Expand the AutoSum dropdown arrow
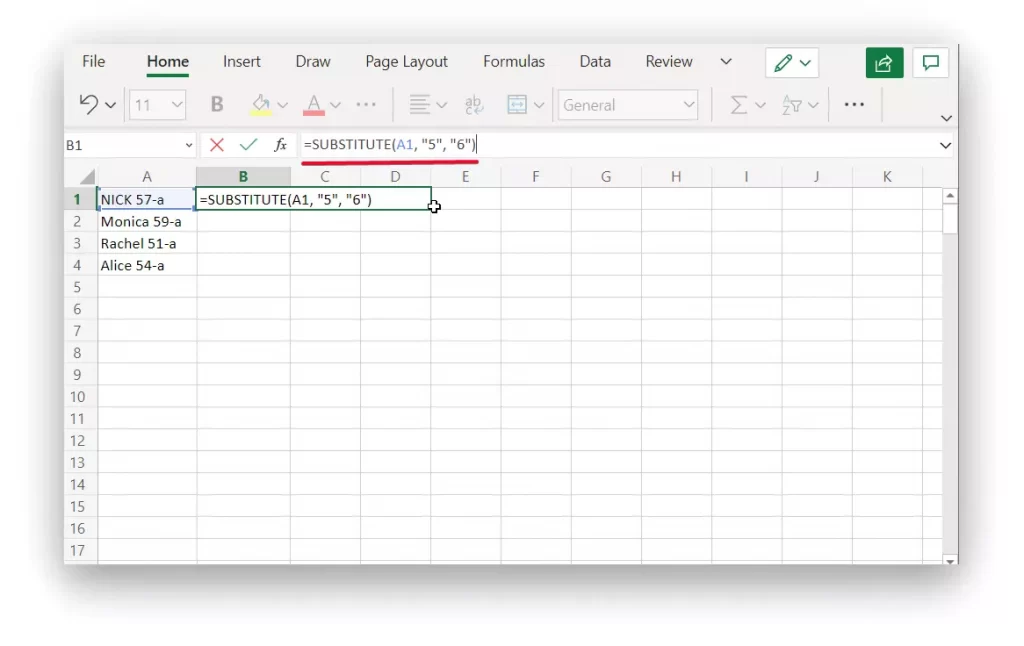The width and height of the screenshot is (1024, 646). coord(760,105)
